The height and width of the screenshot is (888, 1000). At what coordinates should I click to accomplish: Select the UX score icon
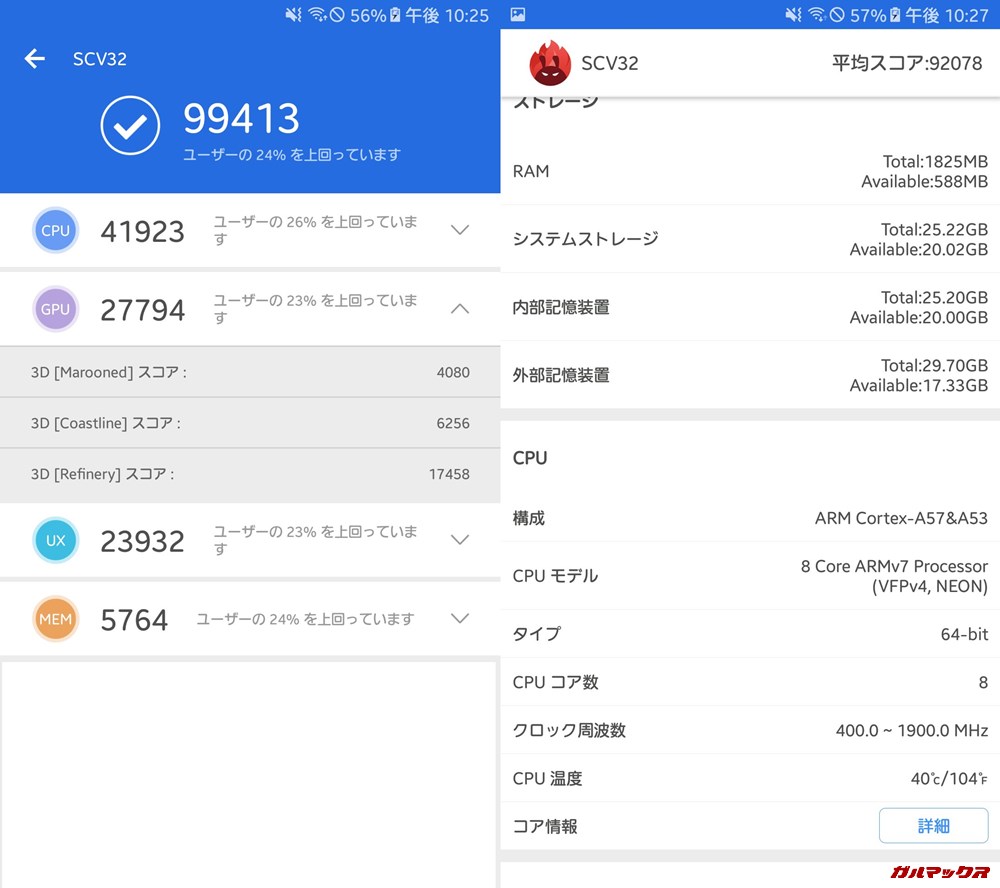coord(55,540)
